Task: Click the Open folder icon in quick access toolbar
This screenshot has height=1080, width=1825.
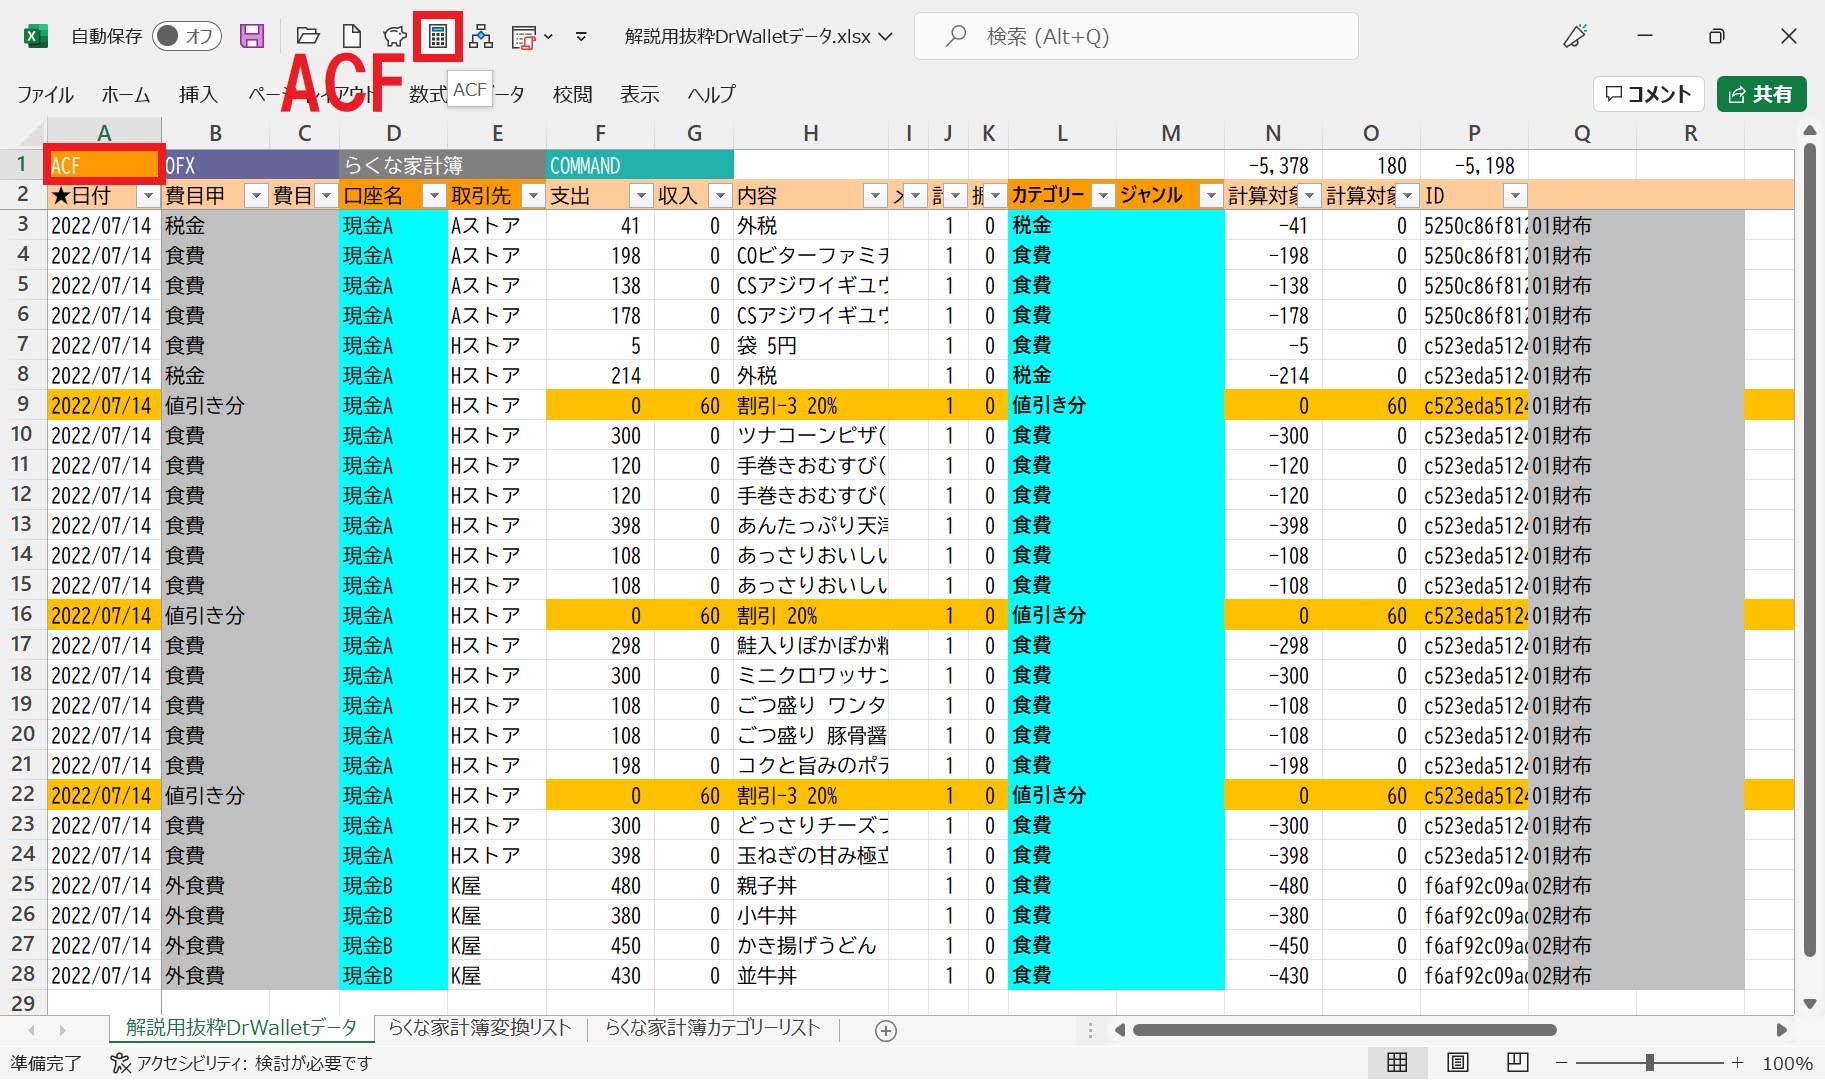Action: [x=308, y=37]
